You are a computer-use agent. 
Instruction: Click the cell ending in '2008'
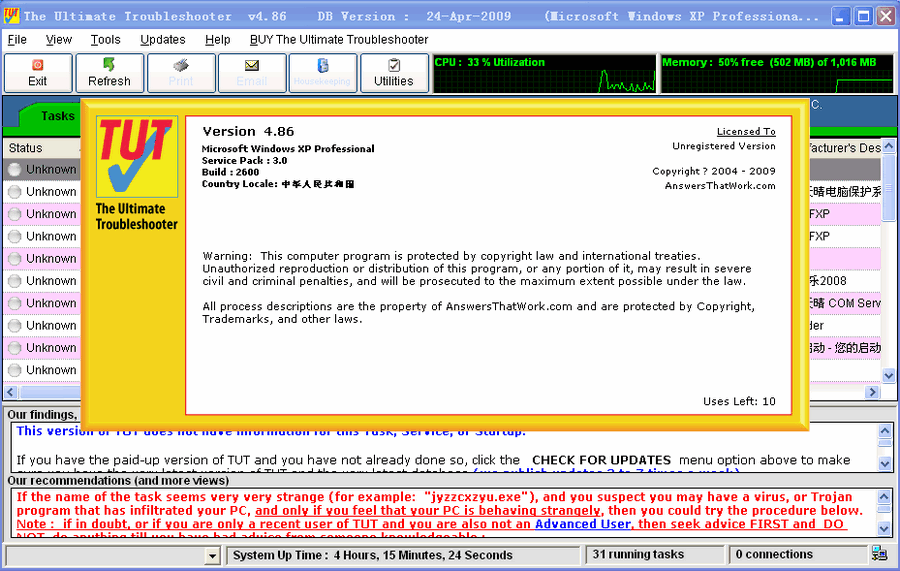click(x=845, y=281)
